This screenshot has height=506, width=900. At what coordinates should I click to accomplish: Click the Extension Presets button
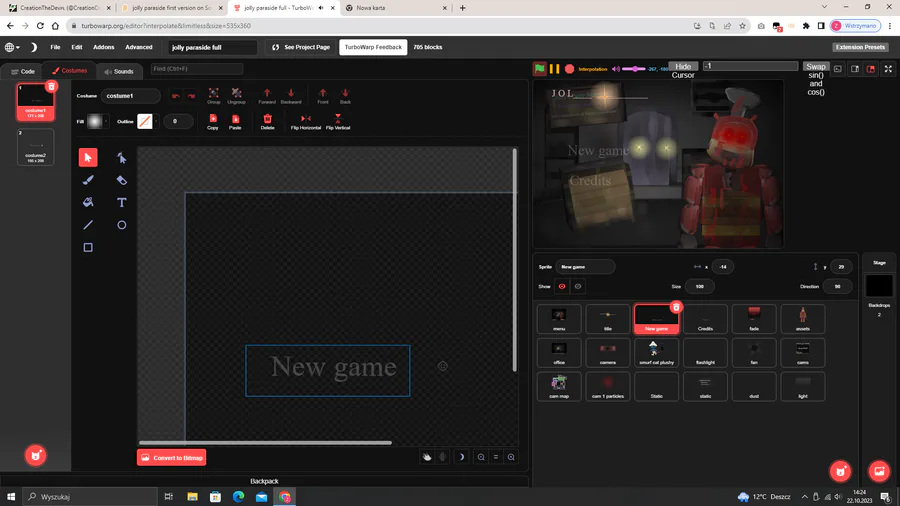point(860,47)
